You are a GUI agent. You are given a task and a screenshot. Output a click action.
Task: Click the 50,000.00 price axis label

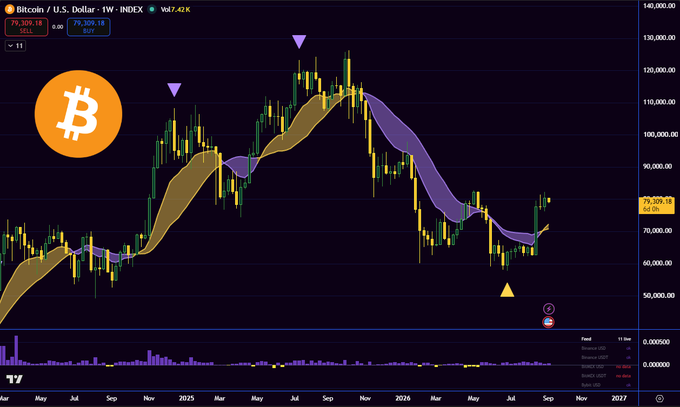click(x=657, y=295)
